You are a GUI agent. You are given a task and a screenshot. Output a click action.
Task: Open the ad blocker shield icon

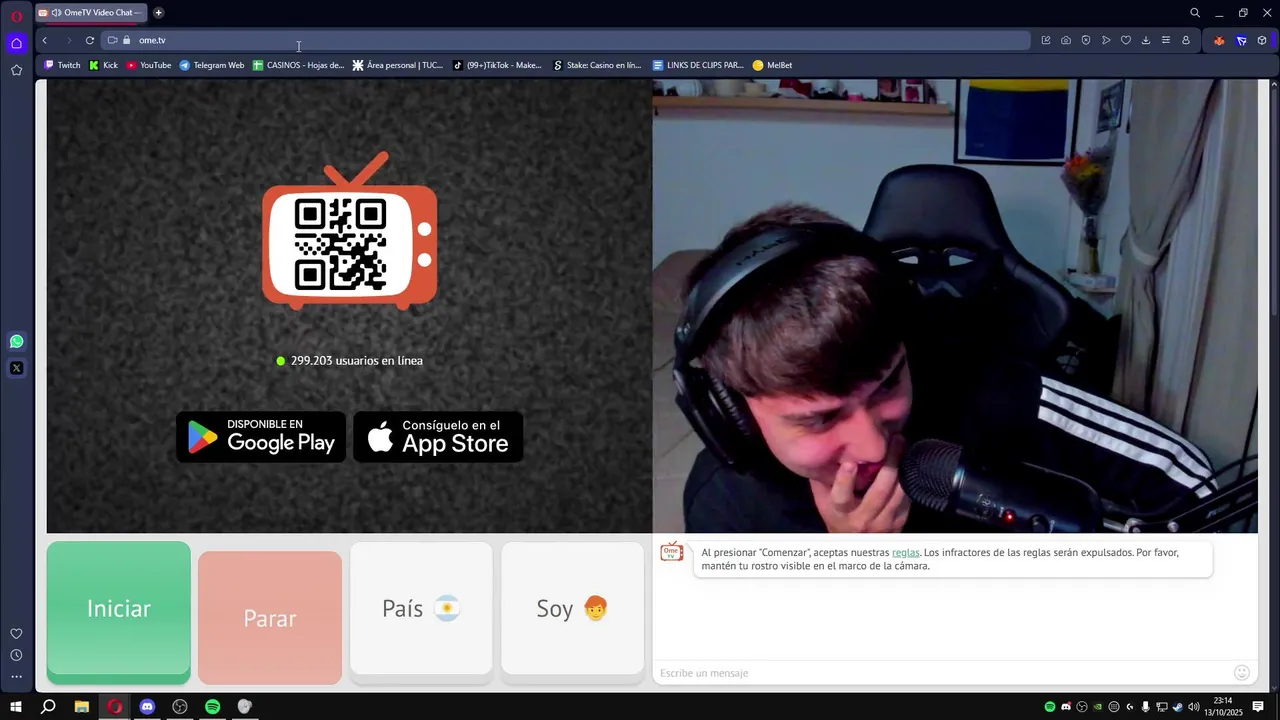point(1086,40)
